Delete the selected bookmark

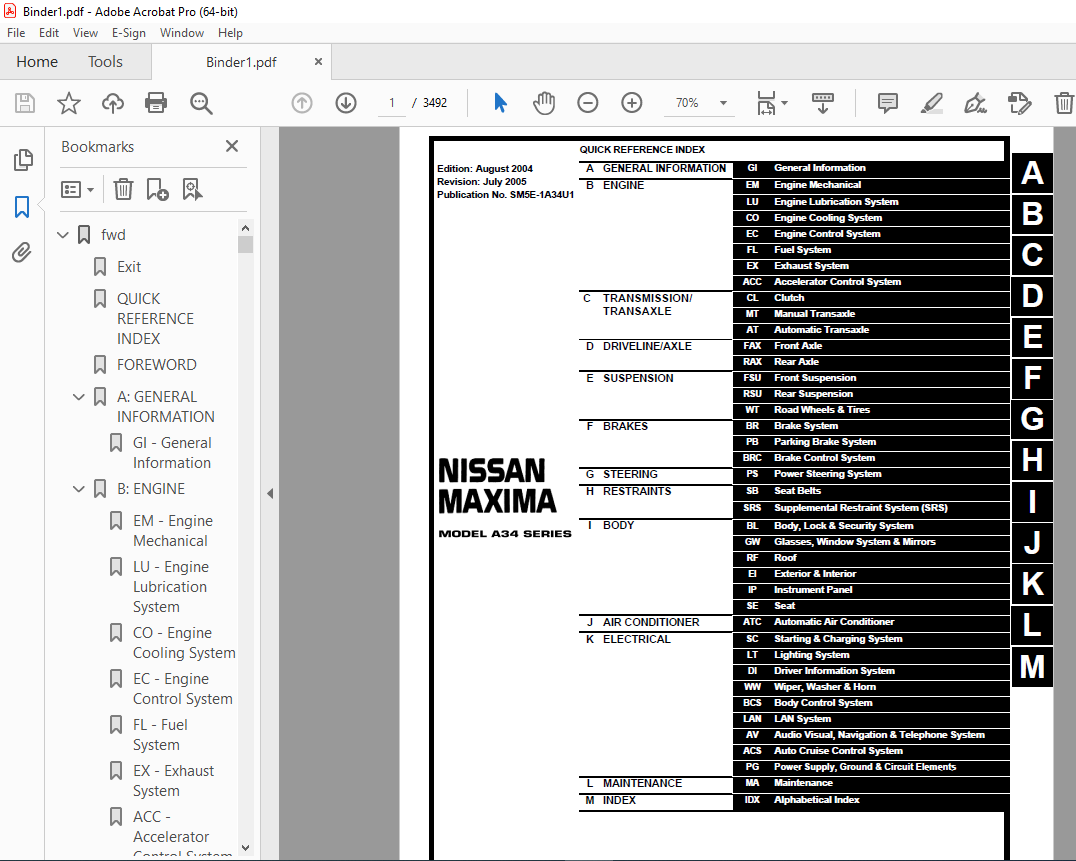point(124,189)
